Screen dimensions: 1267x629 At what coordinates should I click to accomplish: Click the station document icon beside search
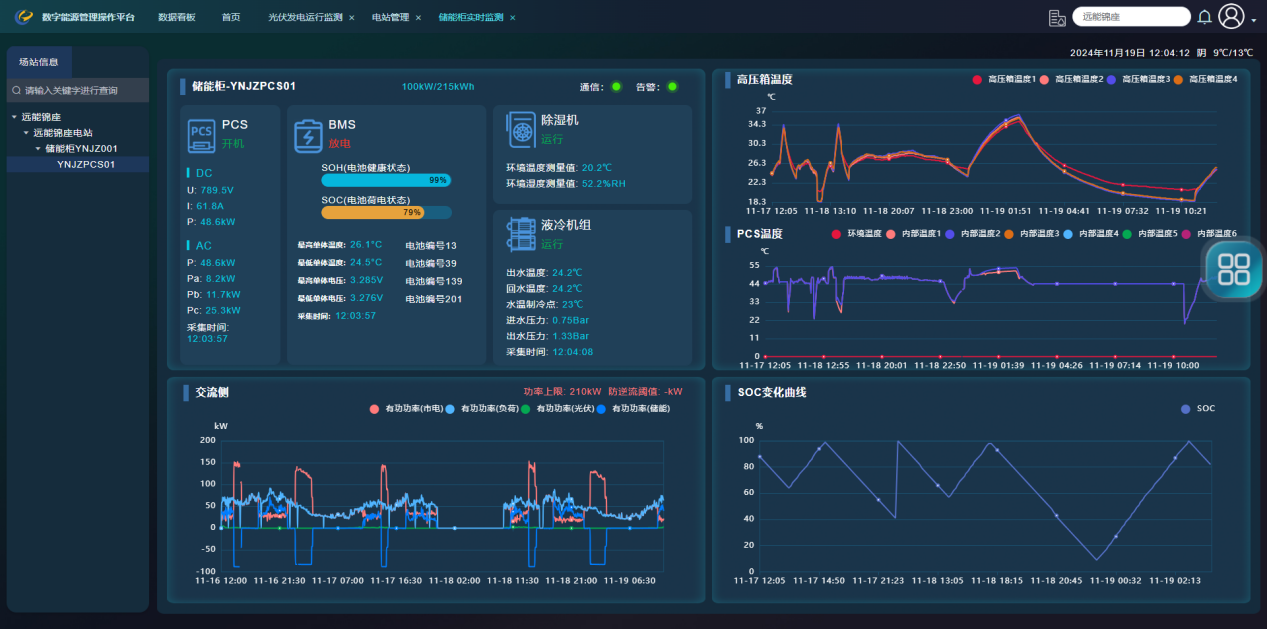coord(1057,17)
